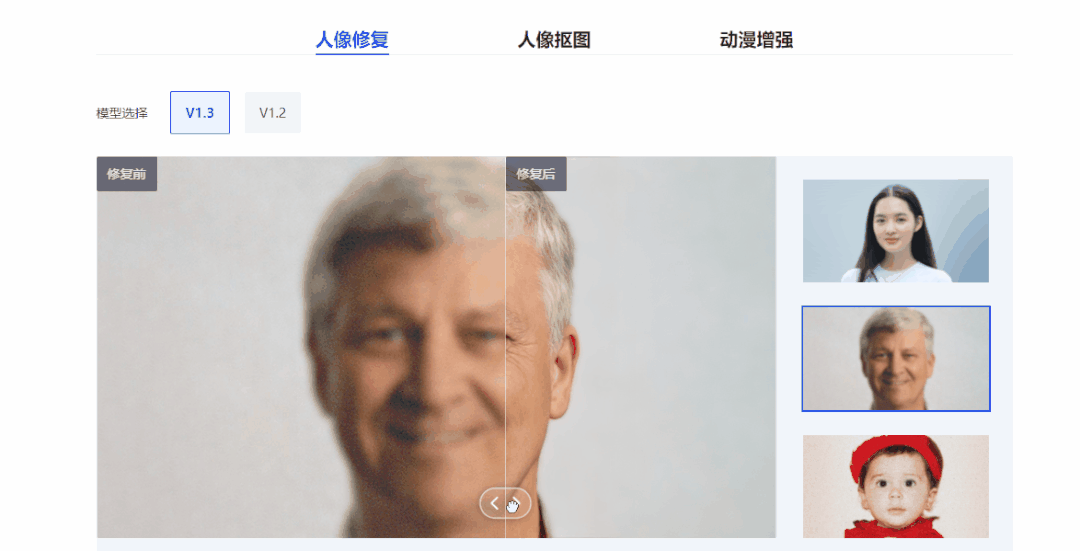Click the 修复后 label on the image
This screenshot has height=551, width=1080.
(536, 174)
